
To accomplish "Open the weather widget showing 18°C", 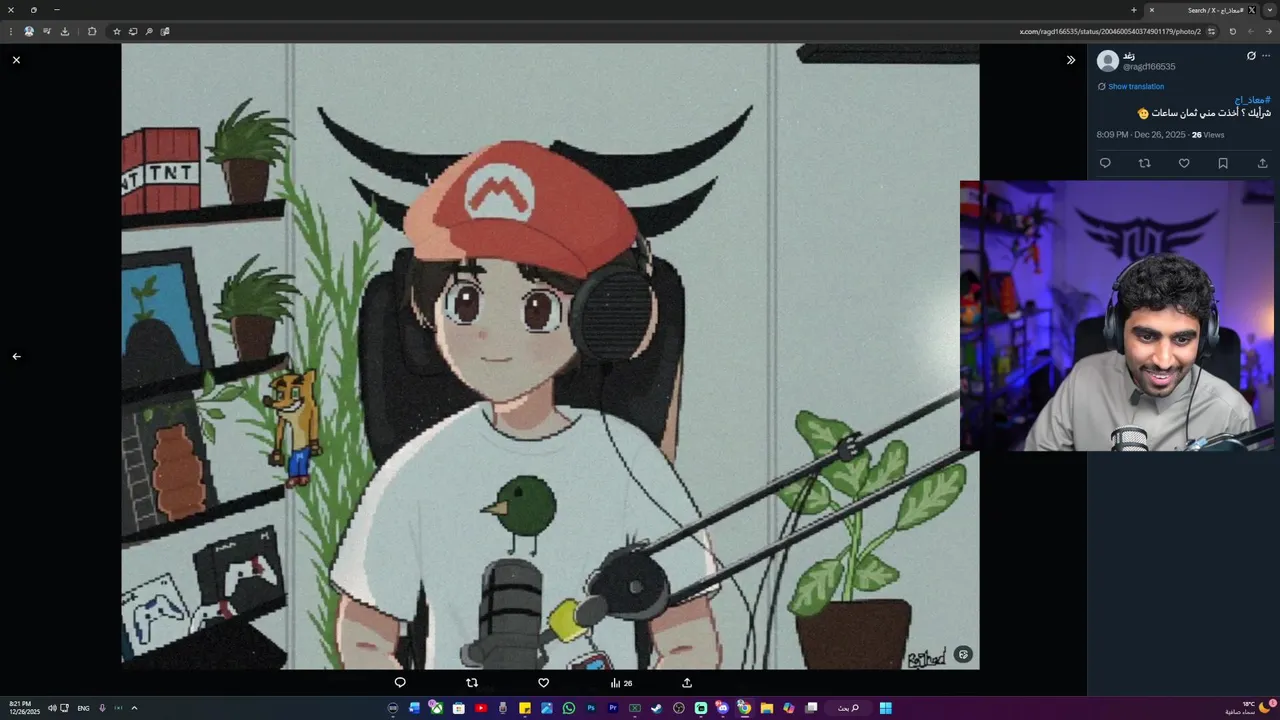I will tap(1250, 708).
